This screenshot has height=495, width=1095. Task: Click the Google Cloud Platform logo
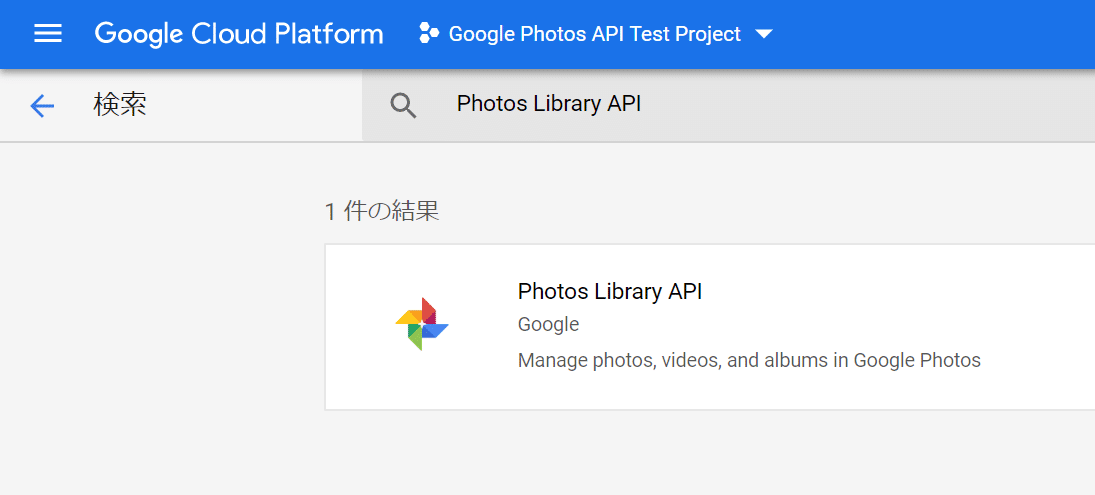(238, 34)
